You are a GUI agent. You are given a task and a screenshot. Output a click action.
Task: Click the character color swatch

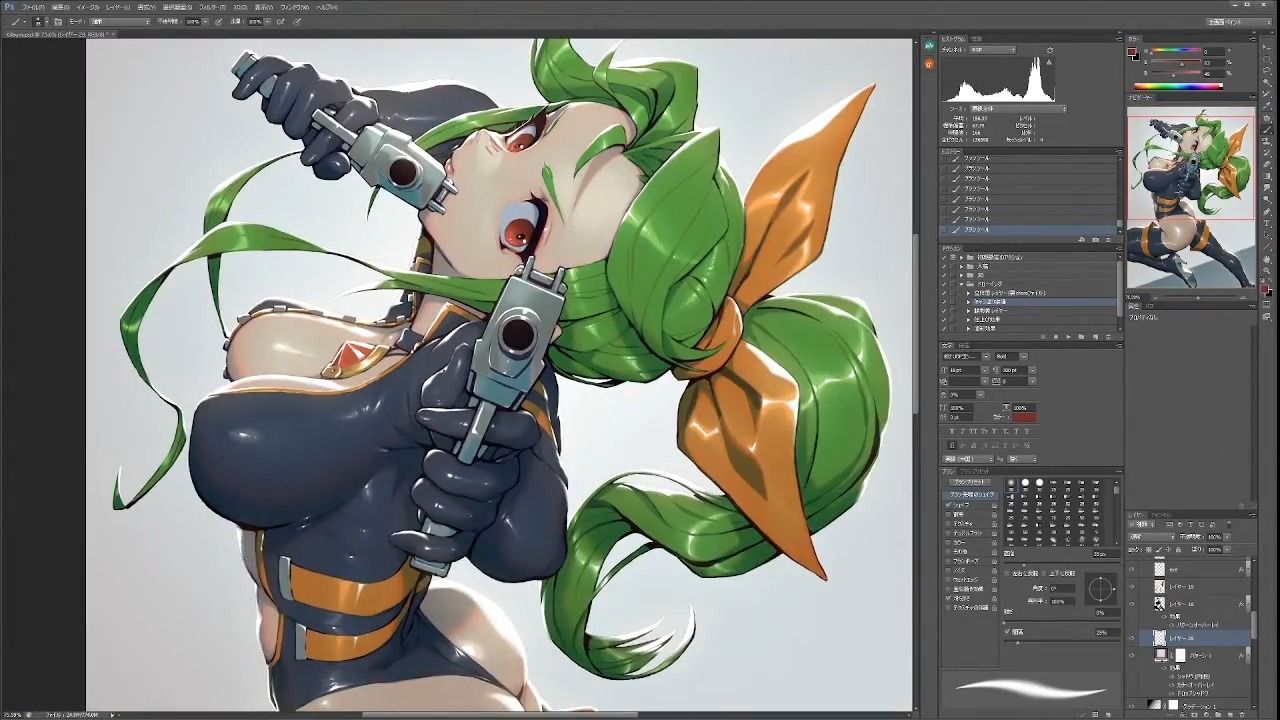click(x=1024, y=417)
